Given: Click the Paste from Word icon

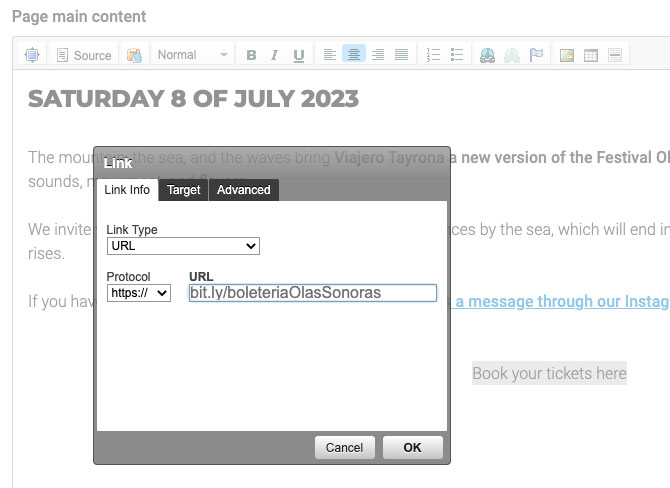Looking at the screenshot, I should (x=134, y=55).
